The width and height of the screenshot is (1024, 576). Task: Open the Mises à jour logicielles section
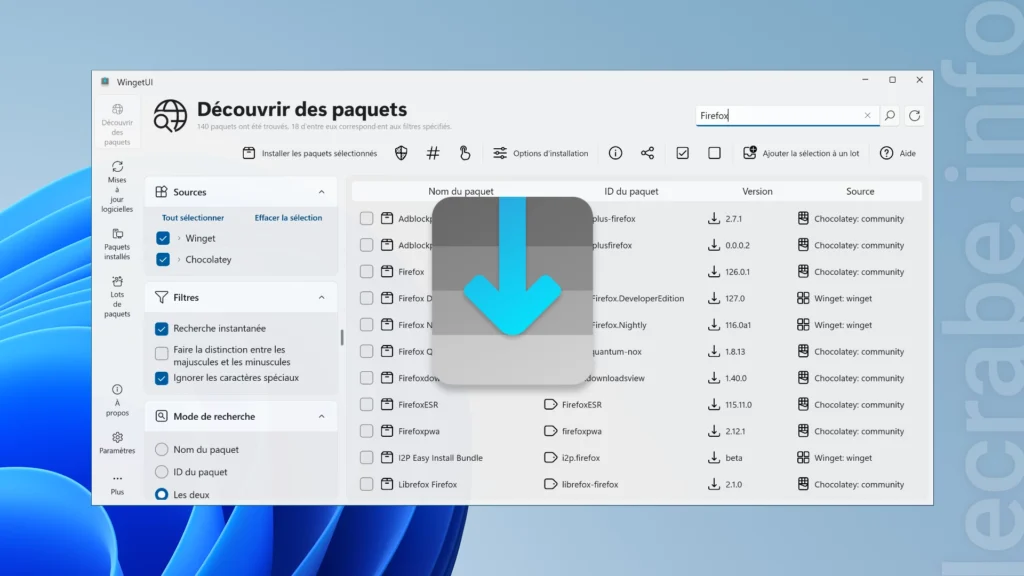pos(118,185)
